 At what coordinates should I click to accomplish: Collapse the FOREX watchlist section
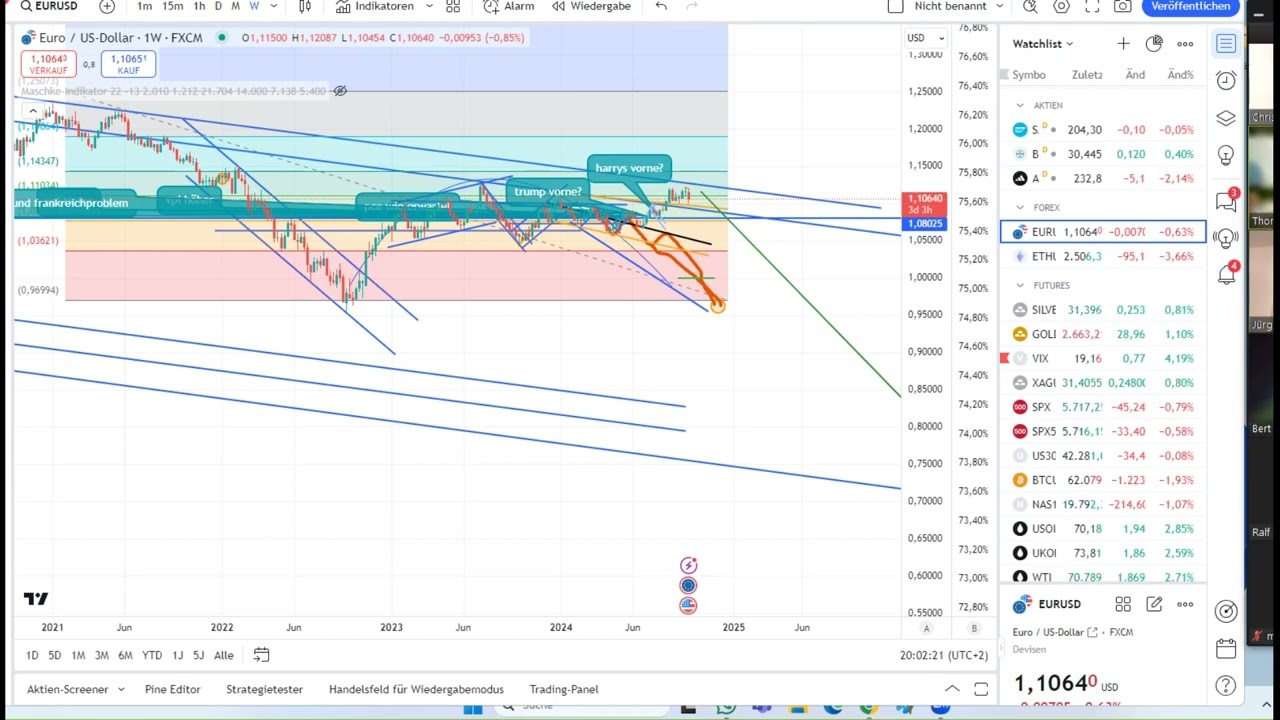(1020, 208)
